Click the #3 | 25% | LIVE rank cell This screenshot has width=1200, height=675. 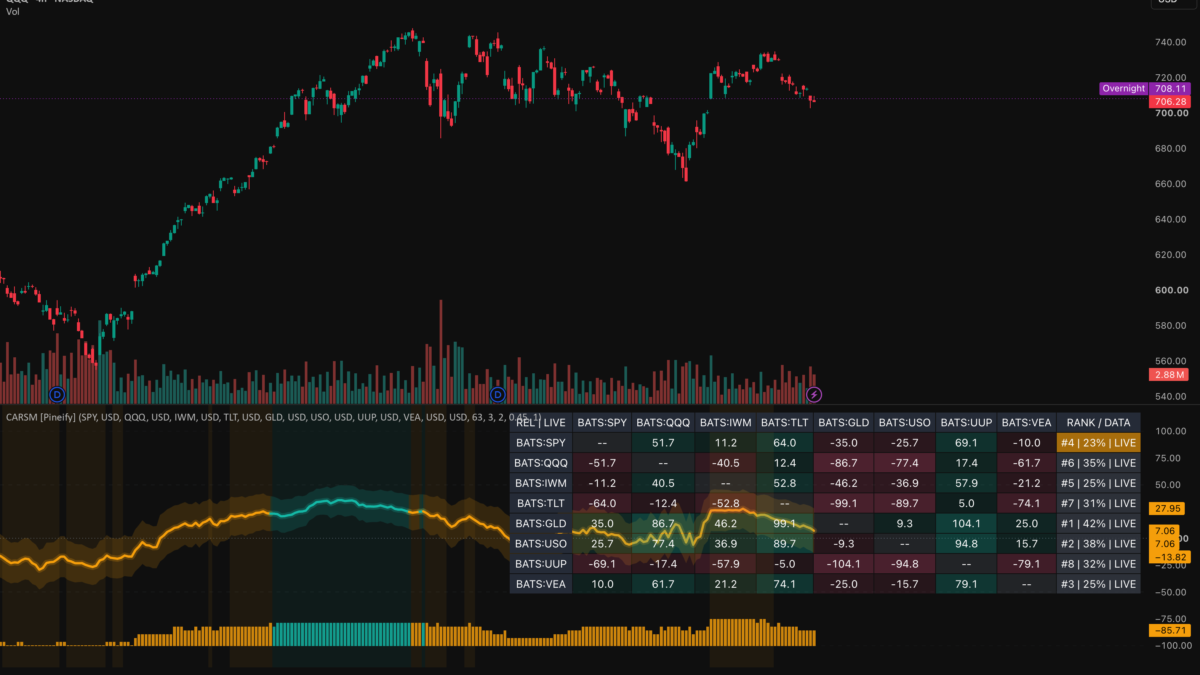point(1098,584)
